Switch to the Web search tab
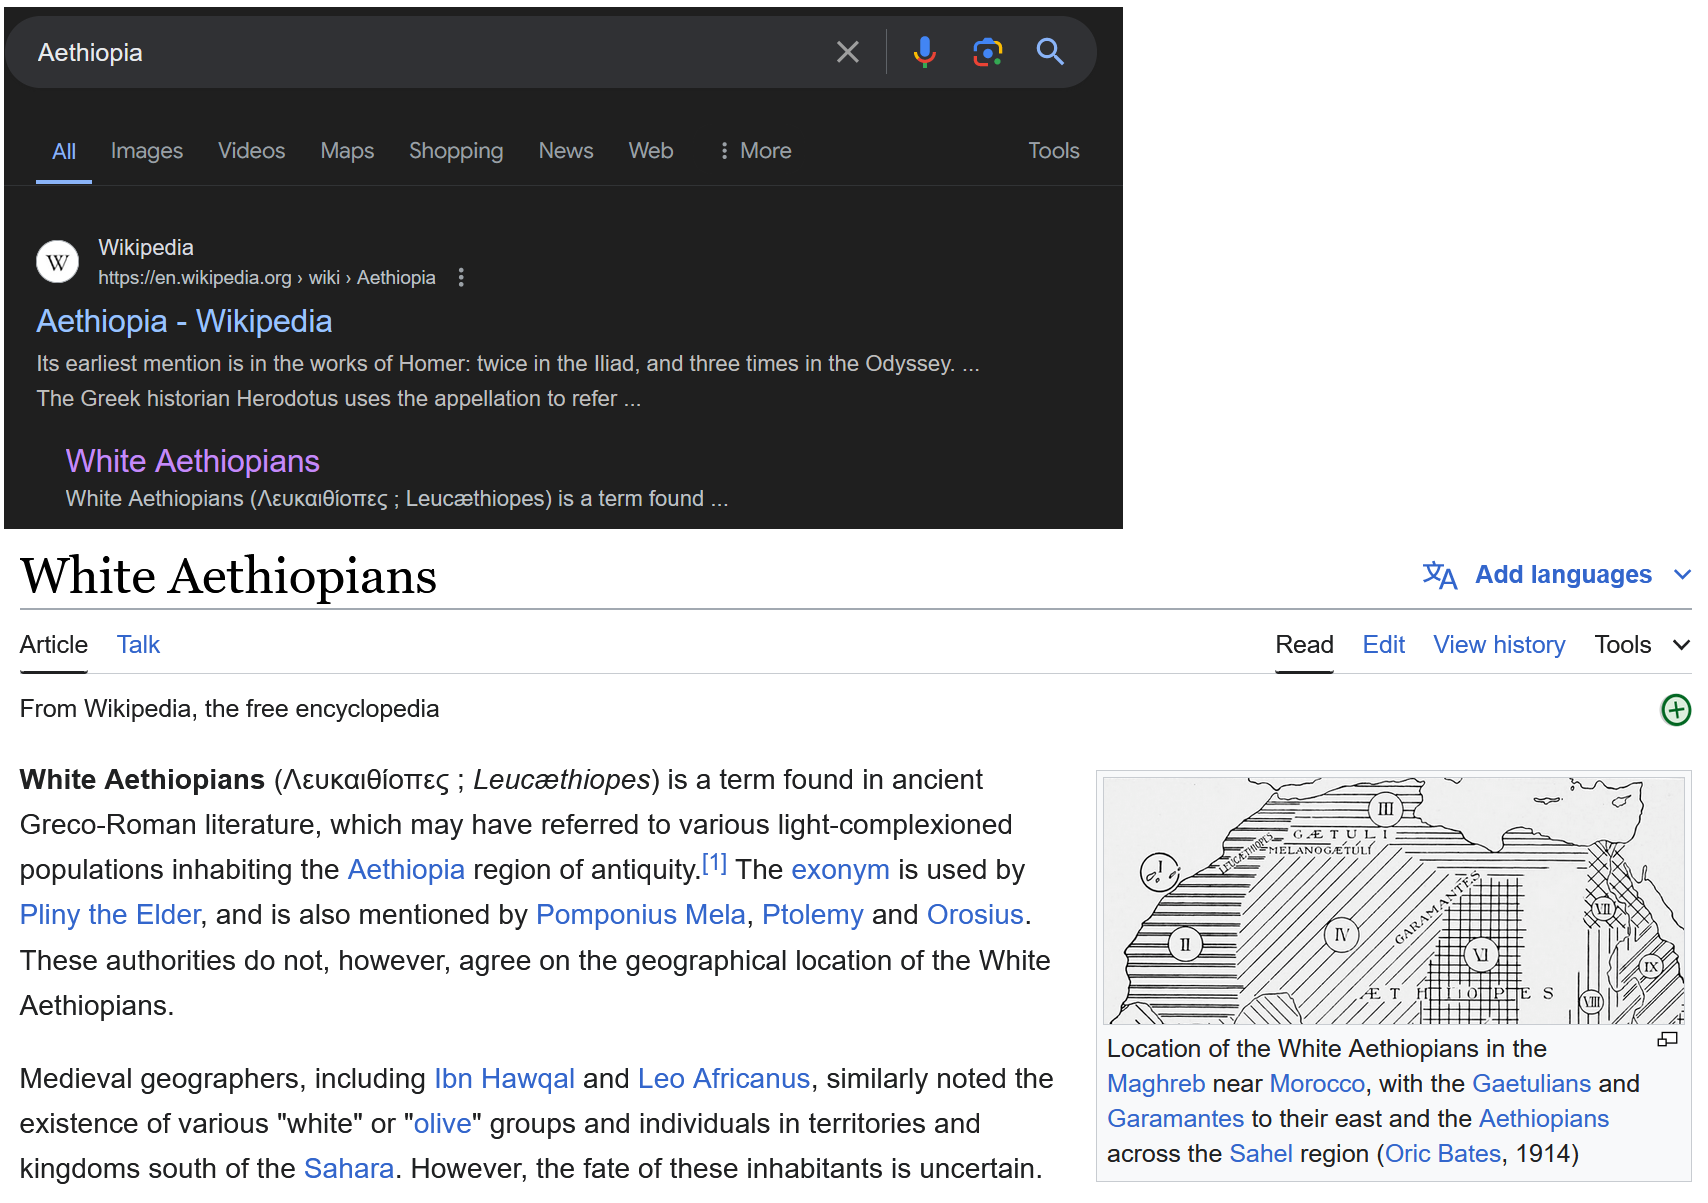This screenshot has width=1708, height=1203. tap(651, 151)
